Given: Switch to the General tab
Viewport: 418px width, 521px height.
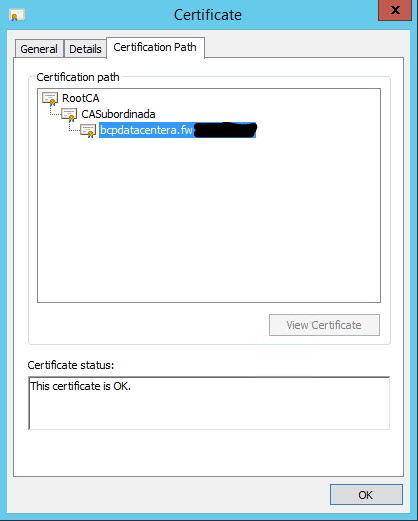Looking at the screenshot, I should (x=39, y=49).
